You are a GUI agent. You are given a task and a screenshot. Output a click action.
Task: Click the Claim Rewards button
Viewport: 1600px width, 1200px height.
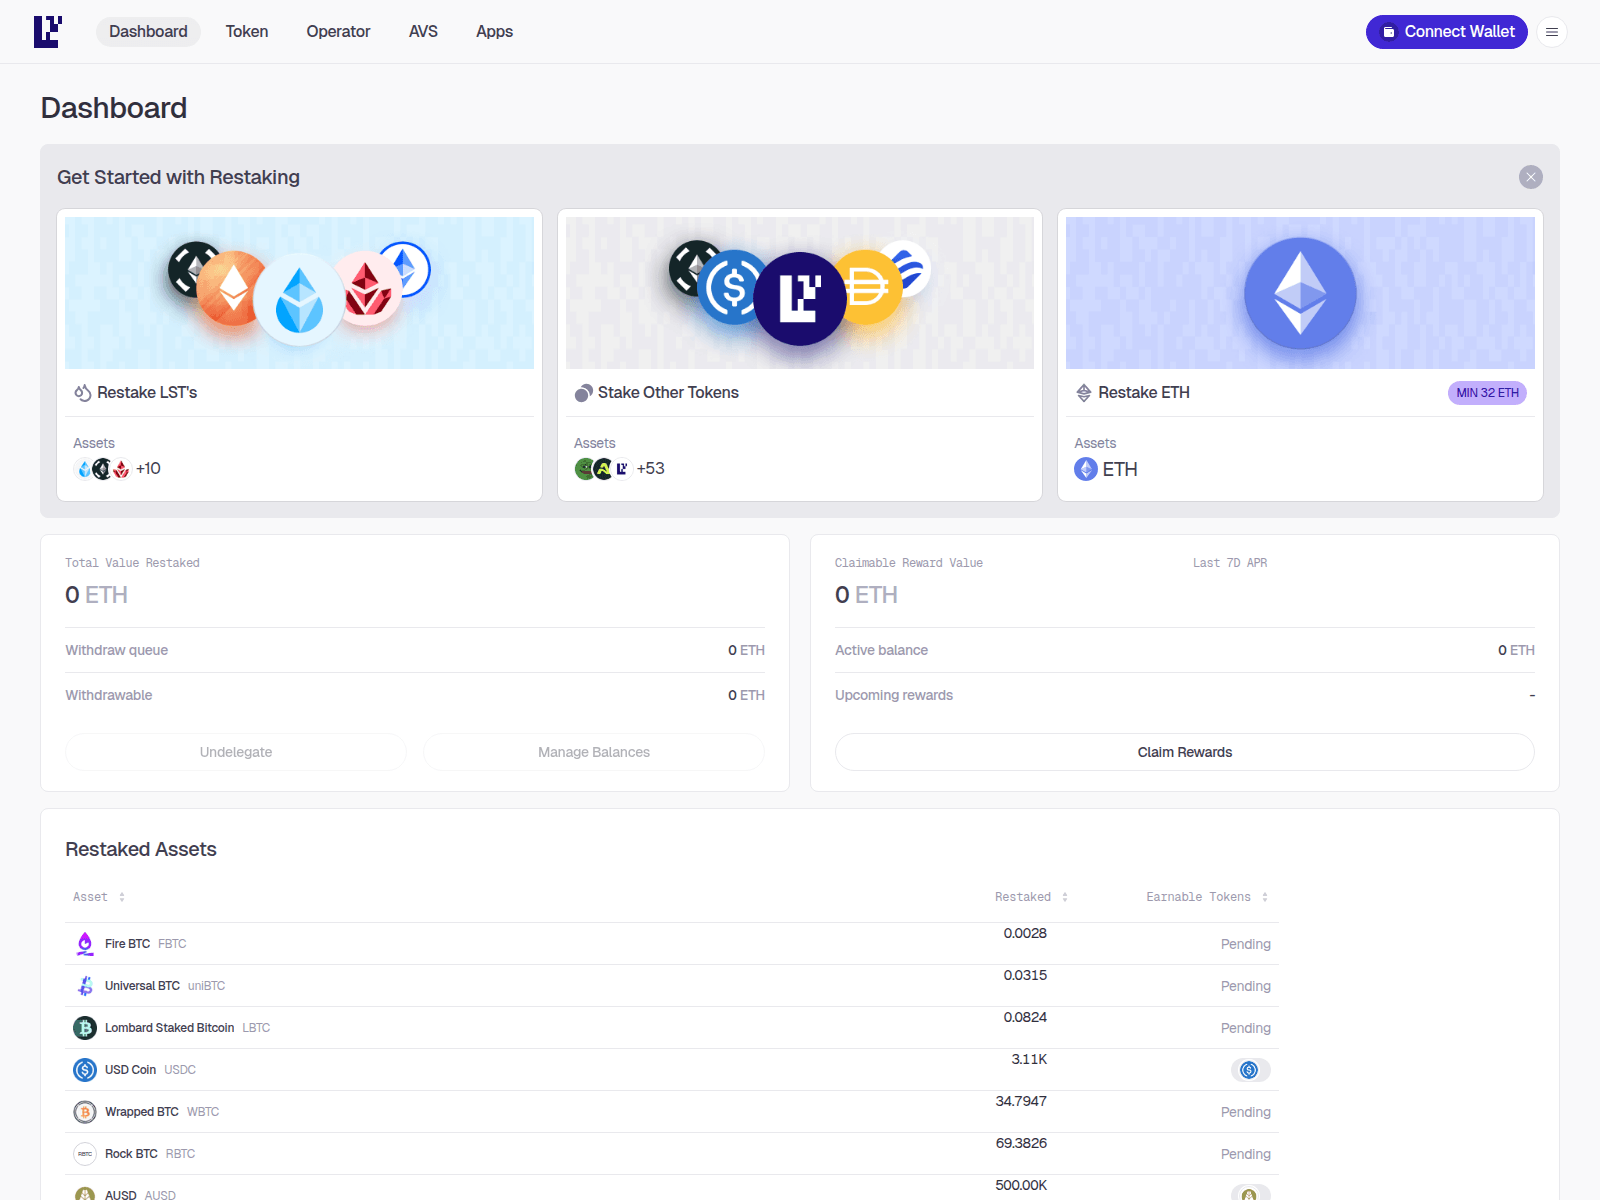tap(1184, 752)
